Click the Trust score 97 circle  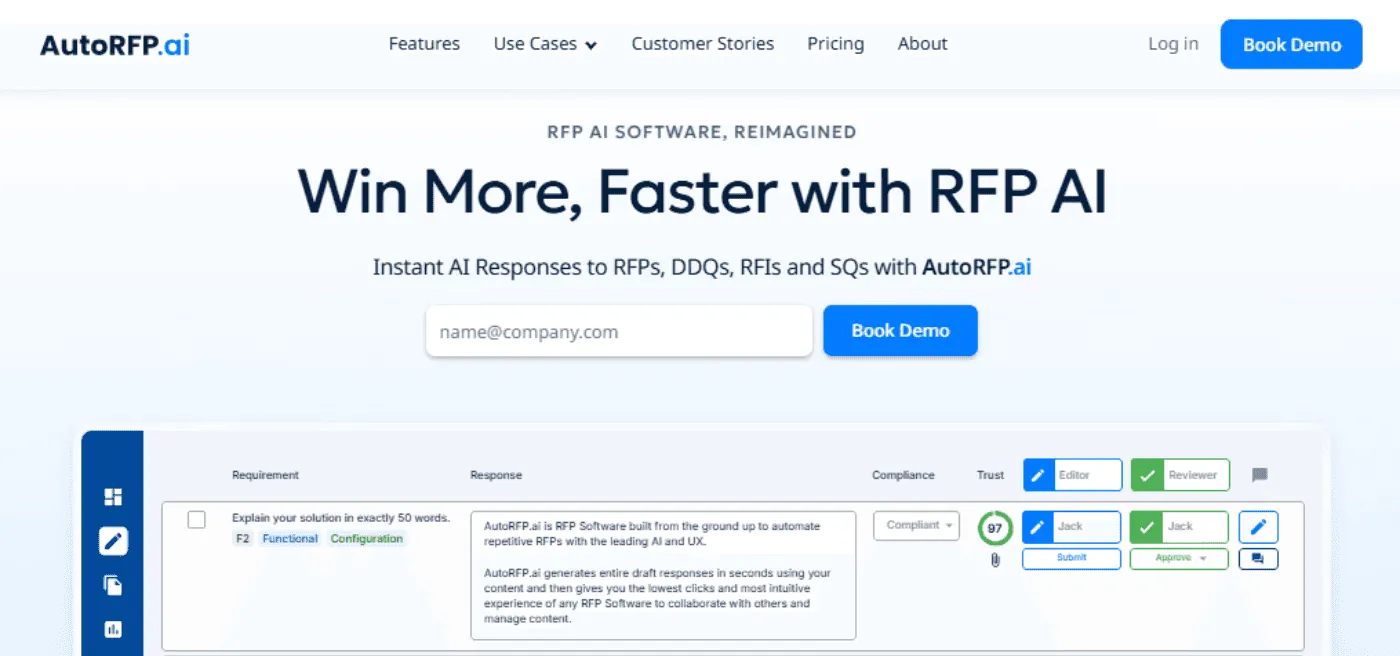point(995,527)
